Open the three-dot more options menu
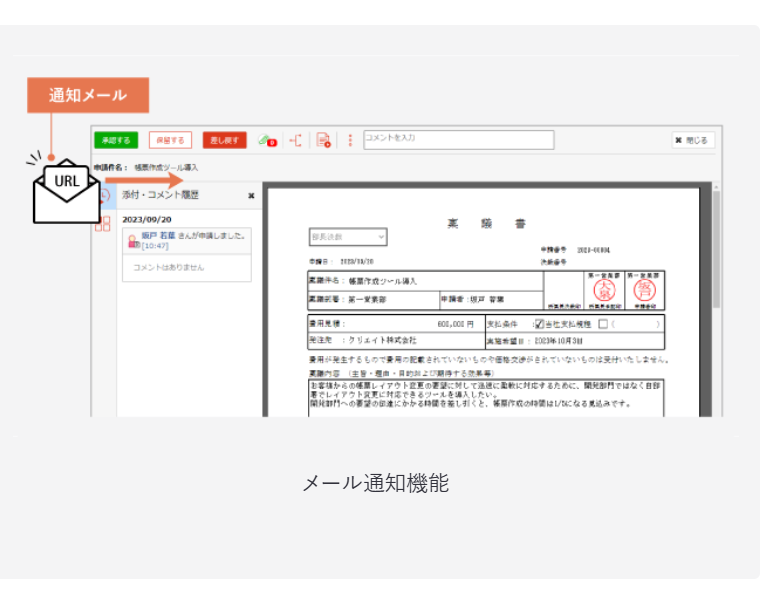 pos(350,141)
